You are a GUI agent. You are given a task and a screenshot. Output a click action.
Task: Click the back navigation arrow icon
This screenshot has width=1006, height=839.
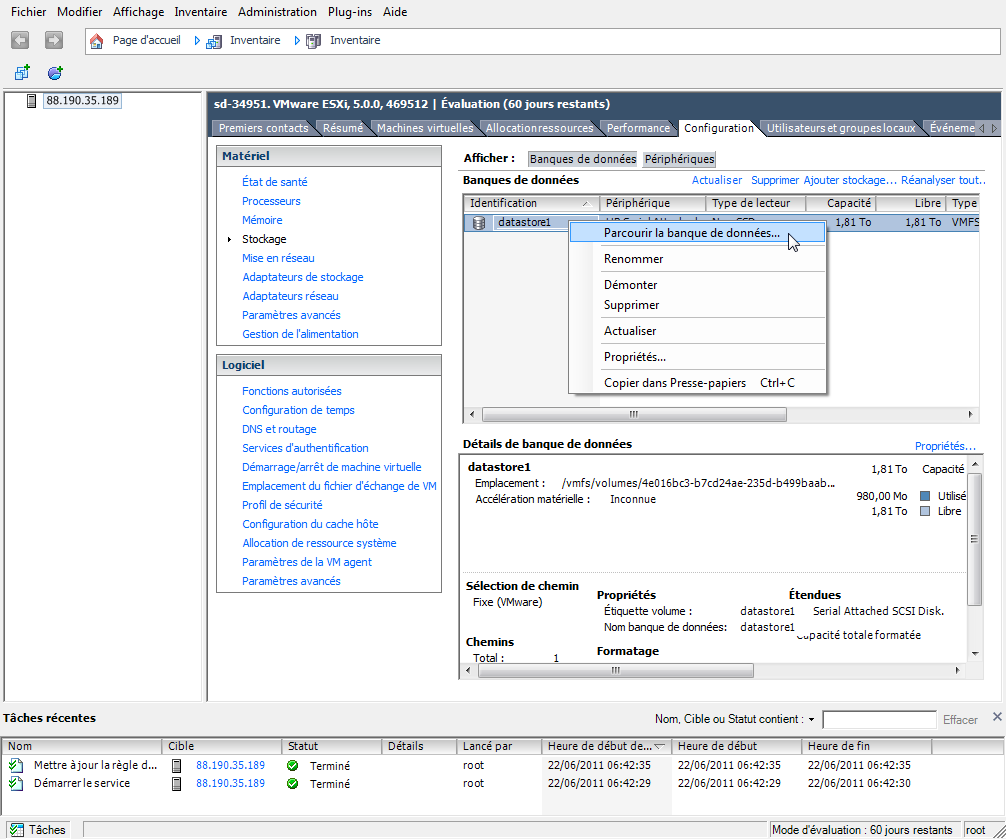coord(20,40)
